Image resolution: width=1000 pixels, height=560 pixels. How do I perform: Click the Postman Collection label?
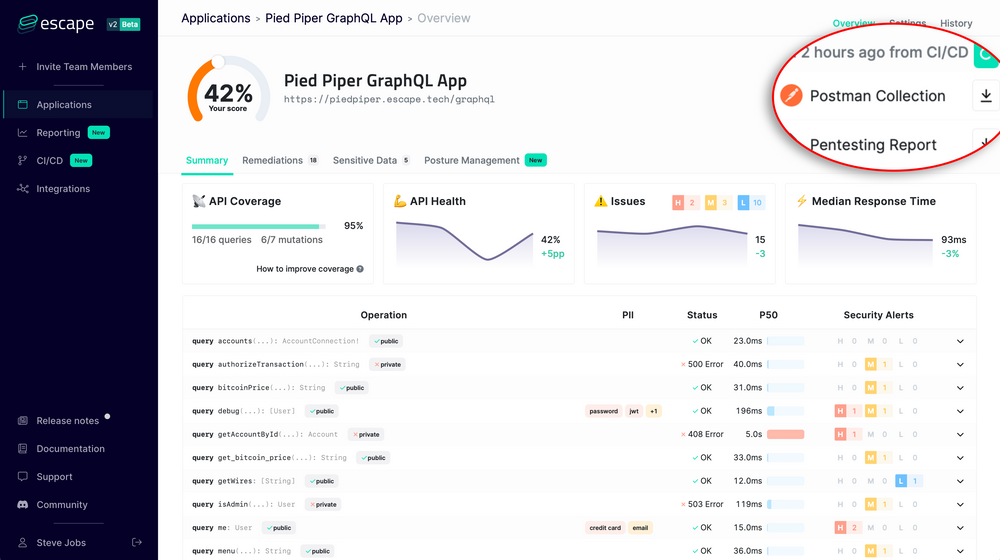tap(878, 96)
